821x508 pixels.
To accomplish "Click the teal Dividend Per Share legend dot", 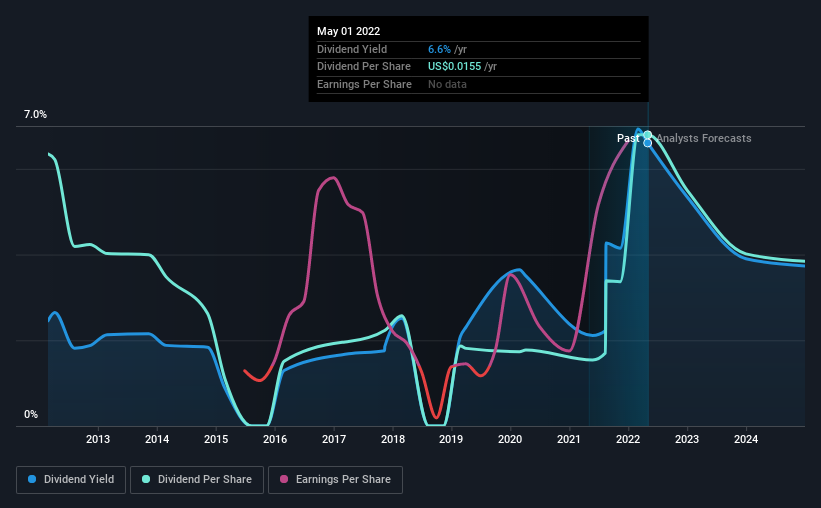I will (146, 479).
